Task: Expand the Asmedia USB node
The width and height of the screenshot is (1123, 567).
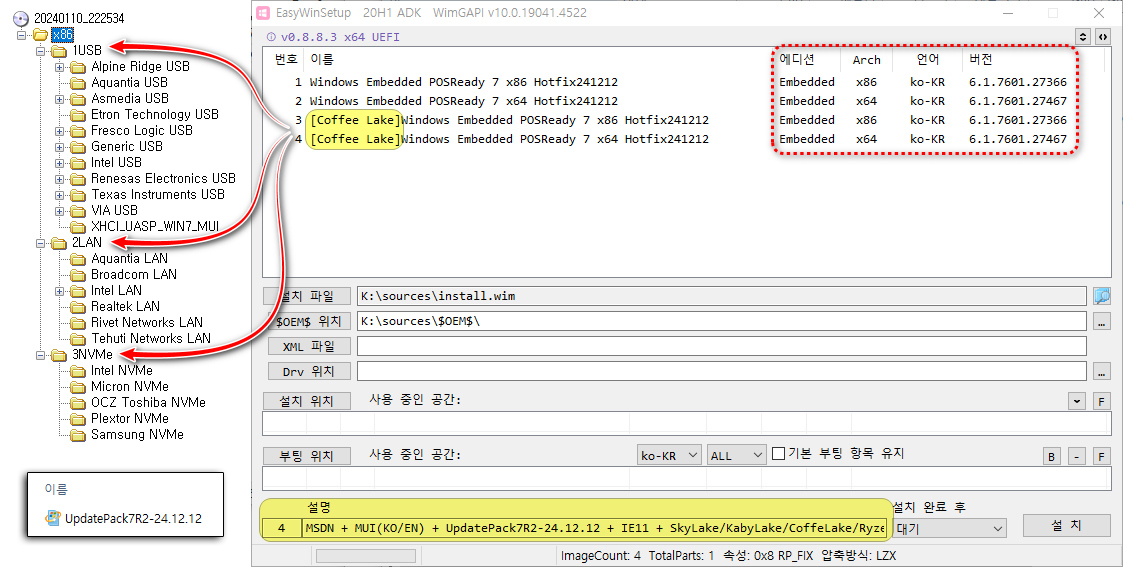Action: [60, 99]
